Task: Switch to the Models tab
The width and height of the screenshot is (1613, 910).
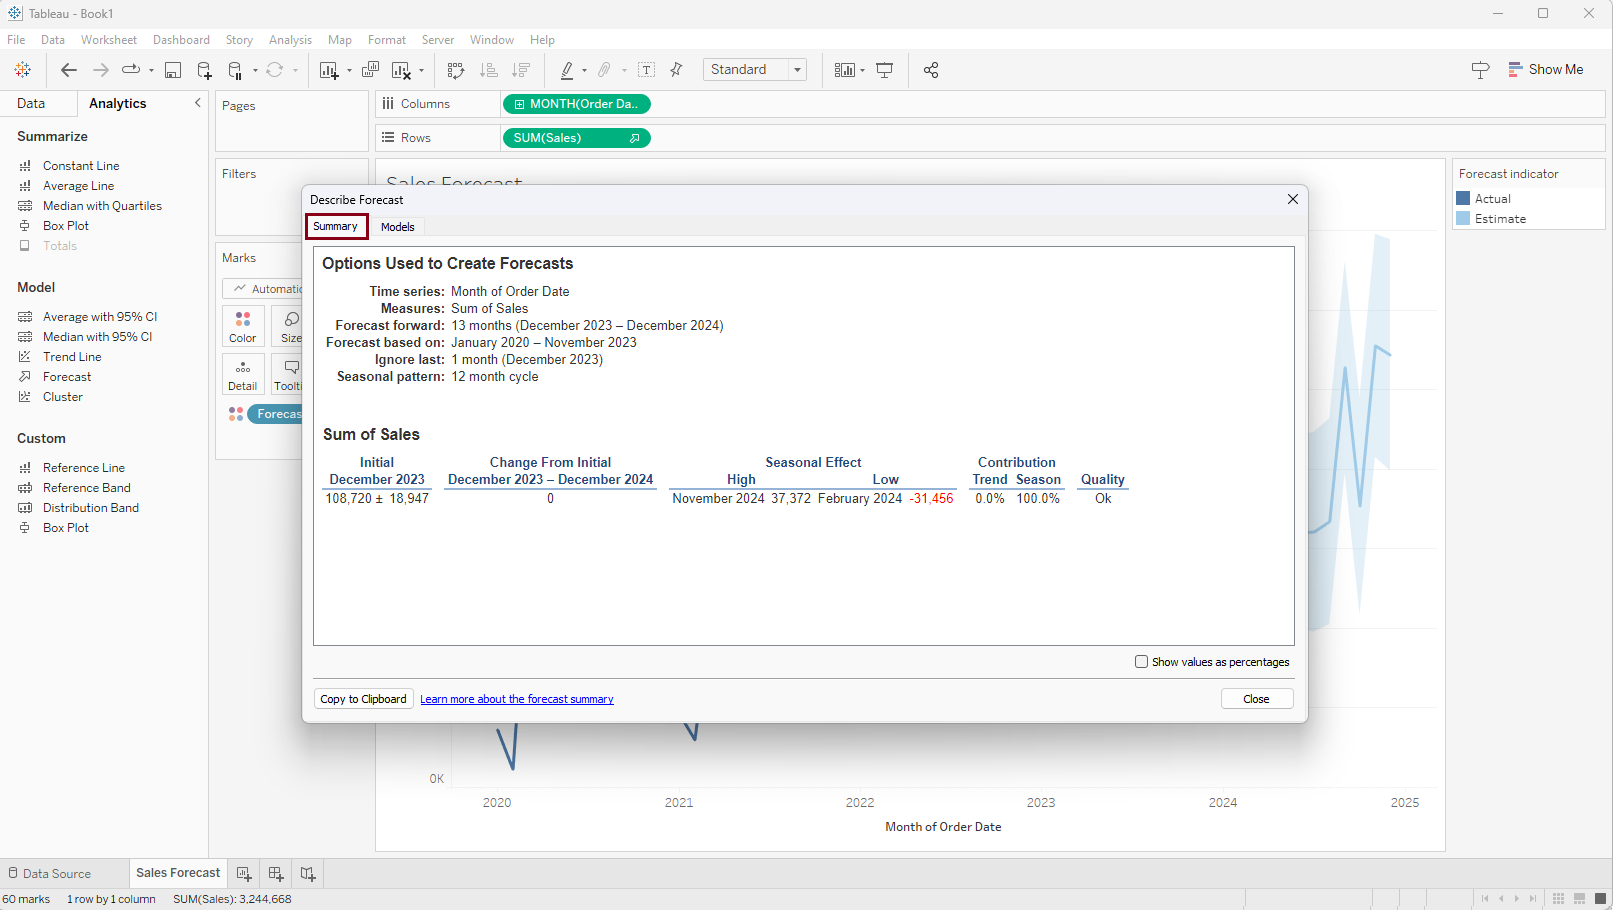Action: click(x=397, y=227)
